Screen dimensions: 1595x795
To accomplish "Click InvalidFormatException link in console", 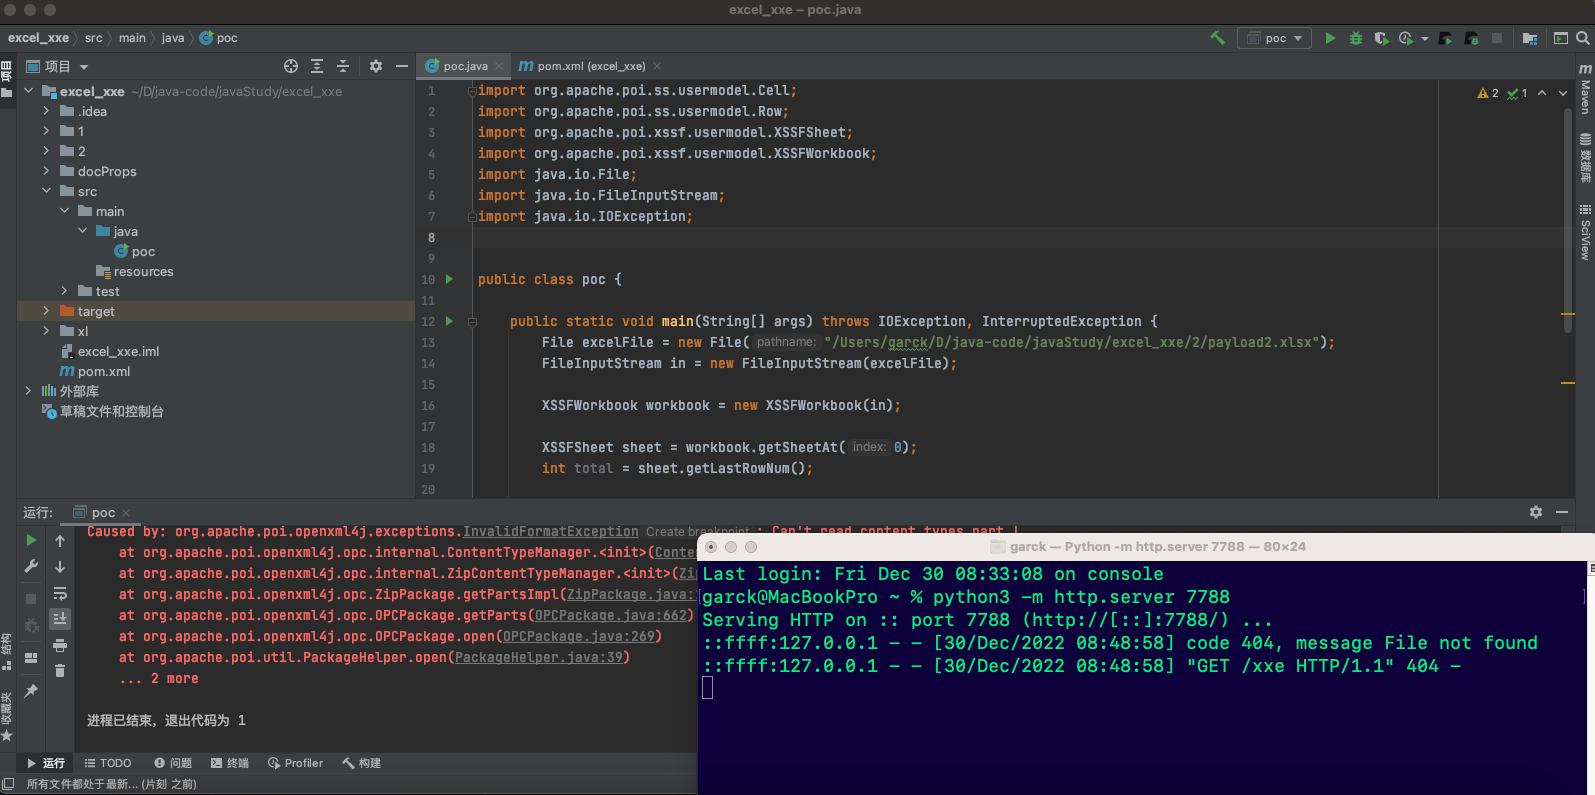I will [550, 532].
